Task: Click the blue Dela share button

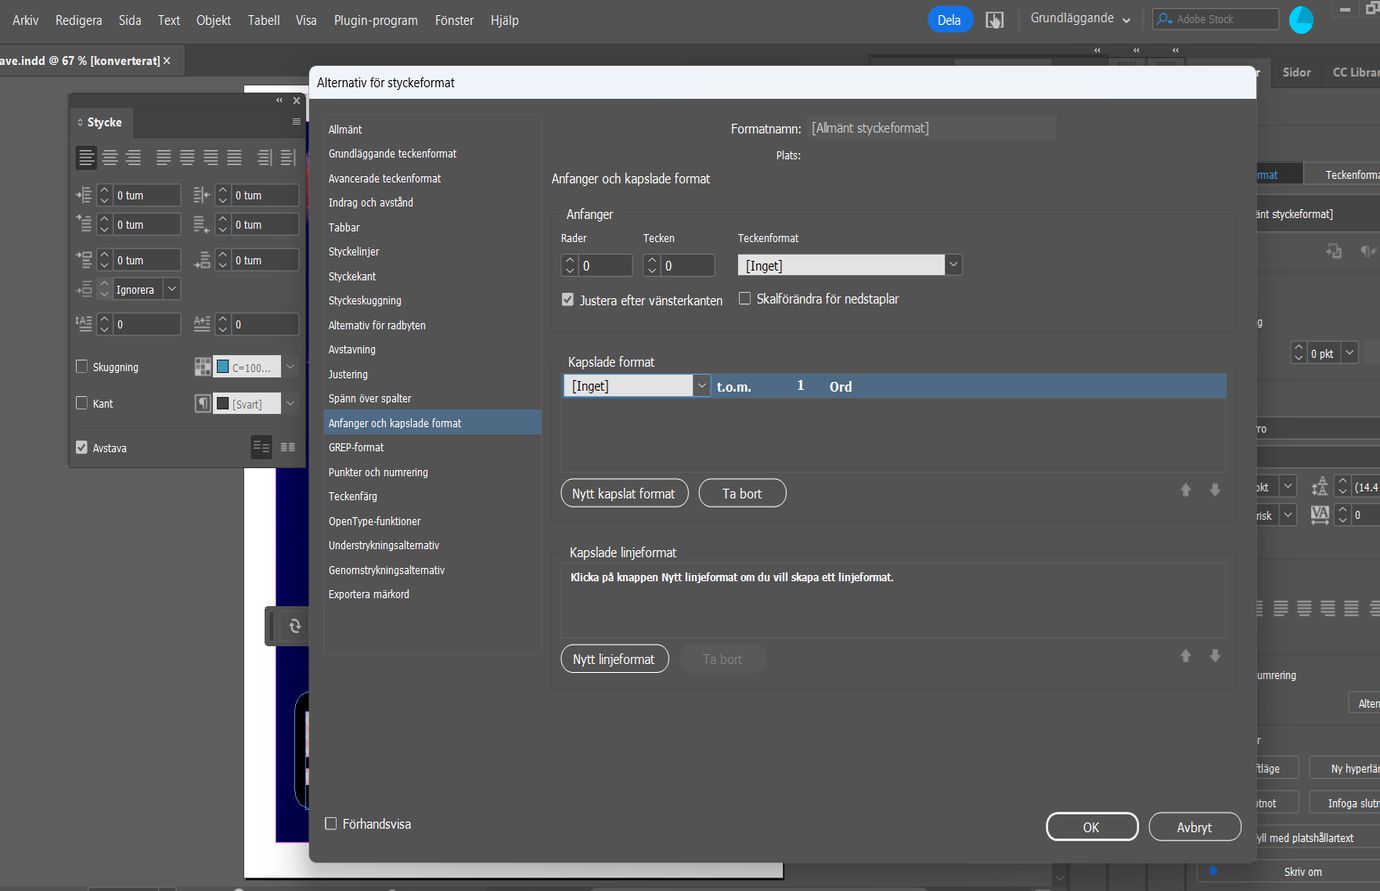Action: [x=949, y=20]
